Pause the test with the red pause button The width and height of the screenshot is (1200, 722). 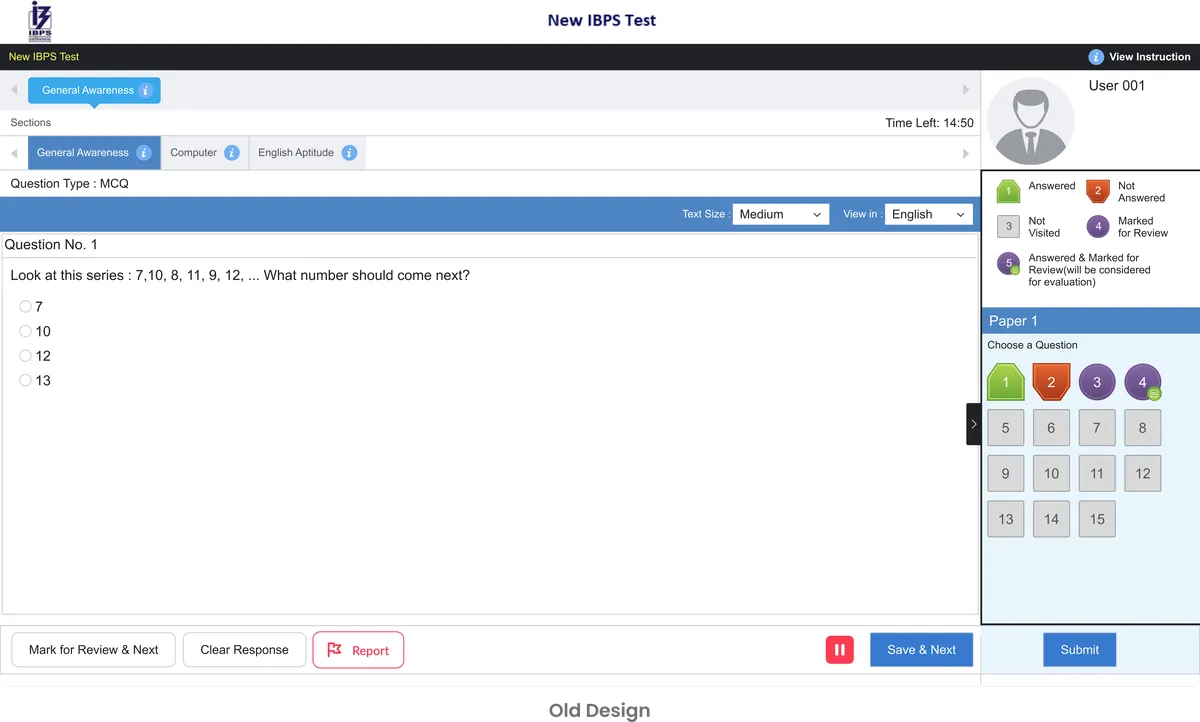[840, 650]
